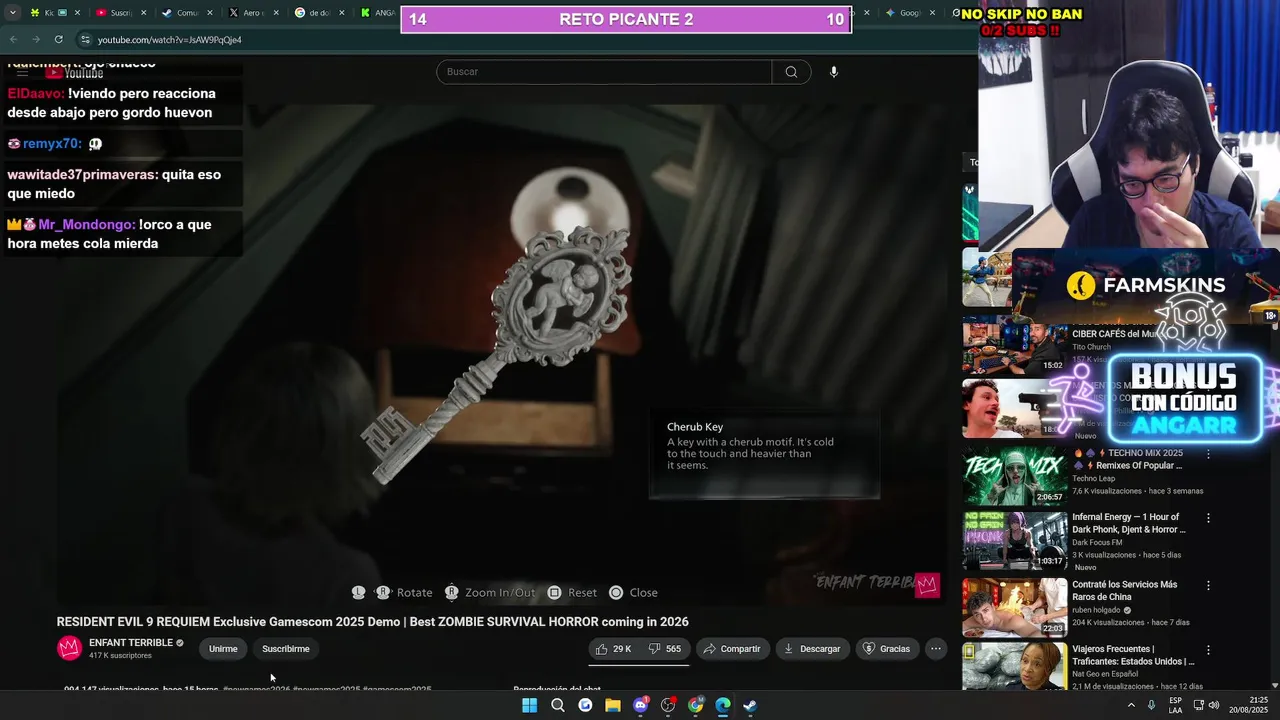
Task: Open ENFANT TERRIBLE channel avatar
Action: 69,648
